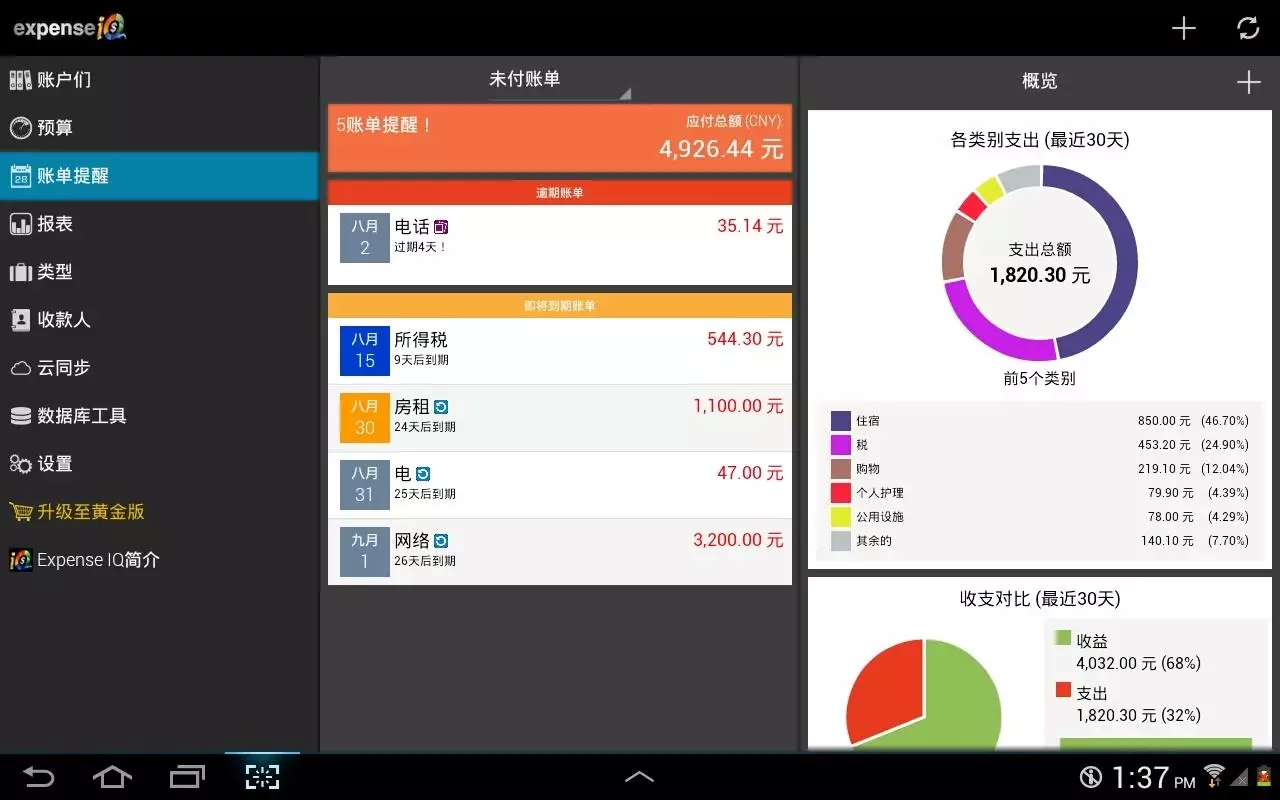Open the 房租 bill row
The height and width of the screenshot is (800, 1280).
pyautogui.click(x=560, y=418)
